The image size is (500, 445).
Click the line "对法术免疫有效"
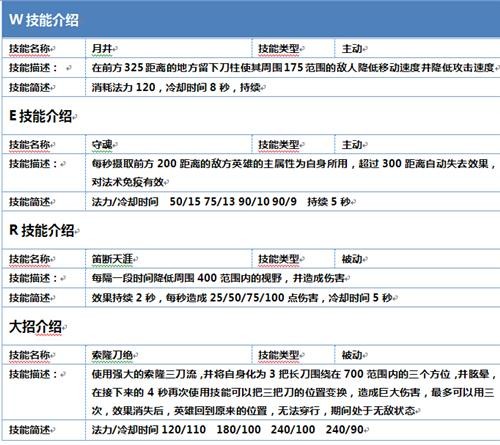(x=128, y=182)
